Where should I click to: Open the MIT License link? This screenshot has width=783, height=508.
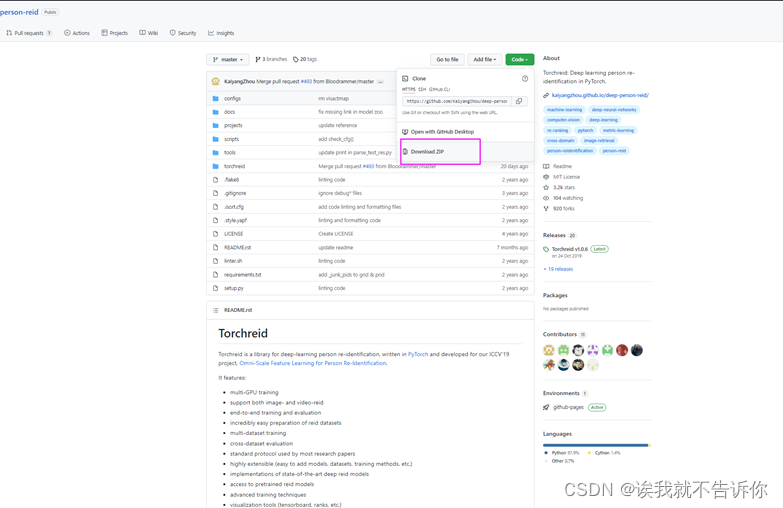pyautogui.click(x=561, y=177)
